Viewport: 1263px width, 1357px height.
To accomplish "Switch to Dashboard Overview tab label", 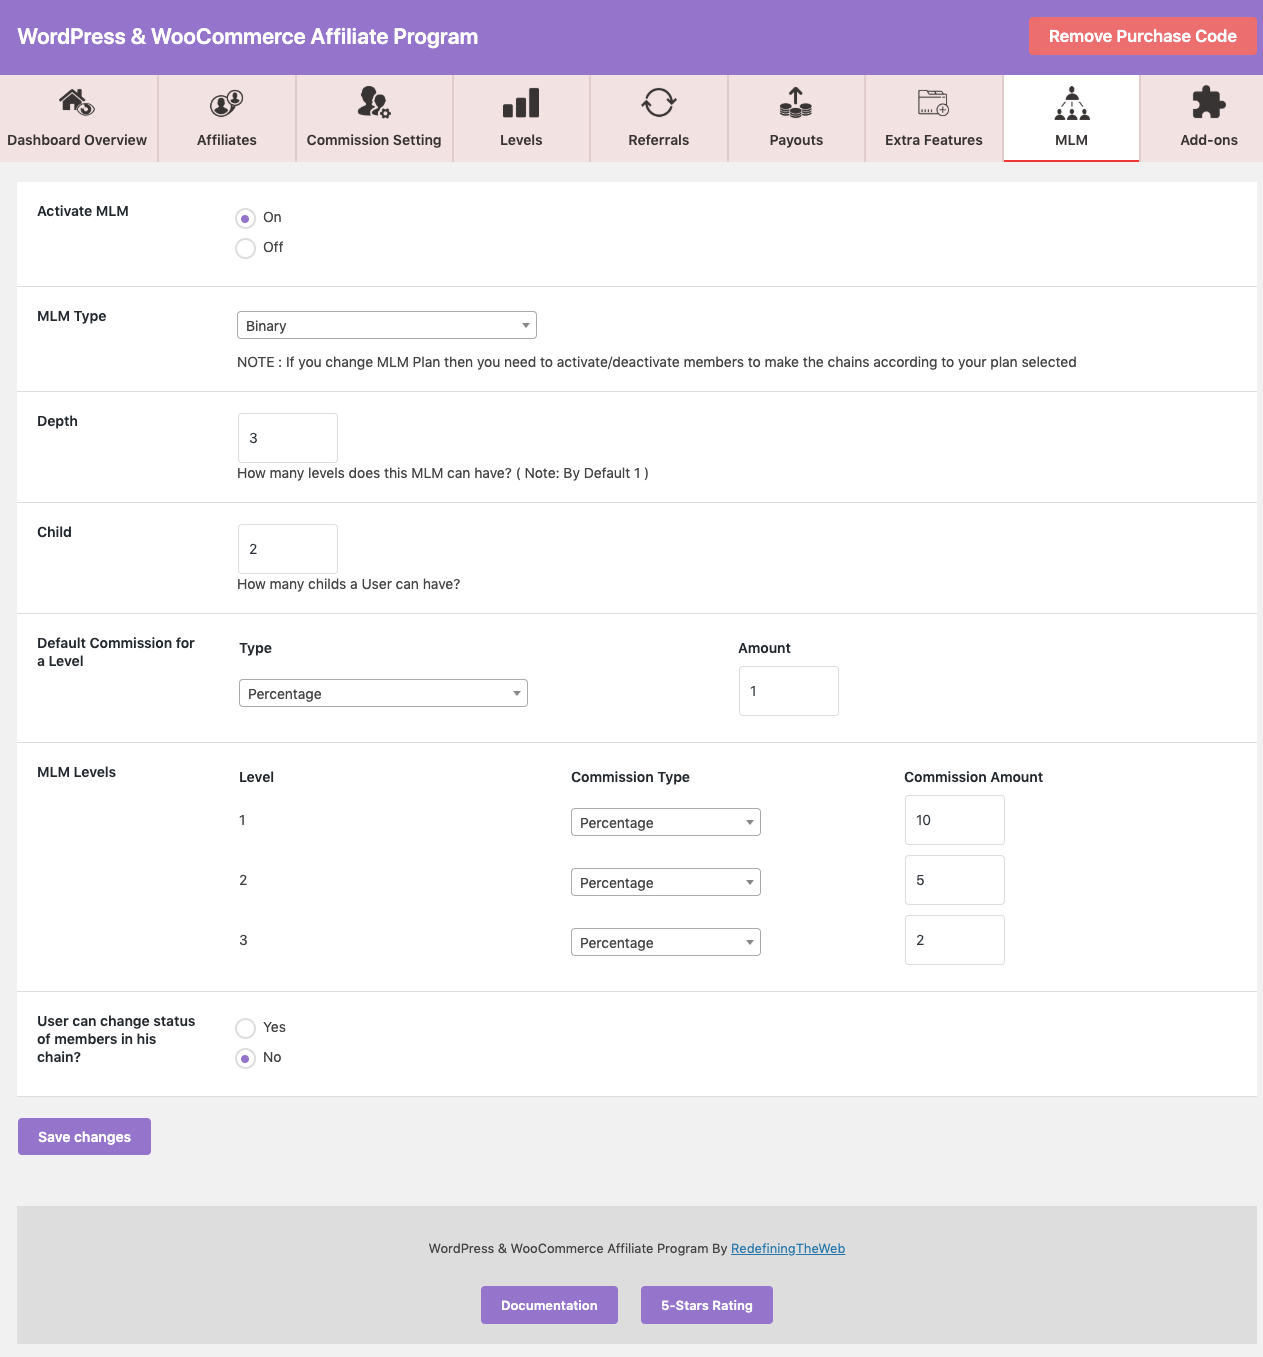I will click(x=77, y=140).
